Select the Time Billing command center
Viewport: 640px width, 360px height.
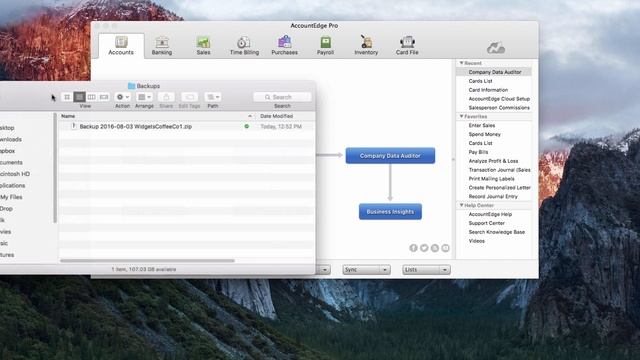pos(244,45)
